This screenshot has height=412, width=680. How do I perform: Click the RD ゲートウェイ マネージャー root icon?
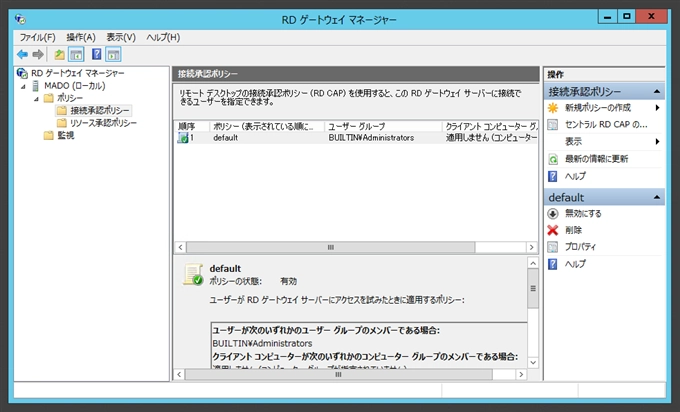22,73
